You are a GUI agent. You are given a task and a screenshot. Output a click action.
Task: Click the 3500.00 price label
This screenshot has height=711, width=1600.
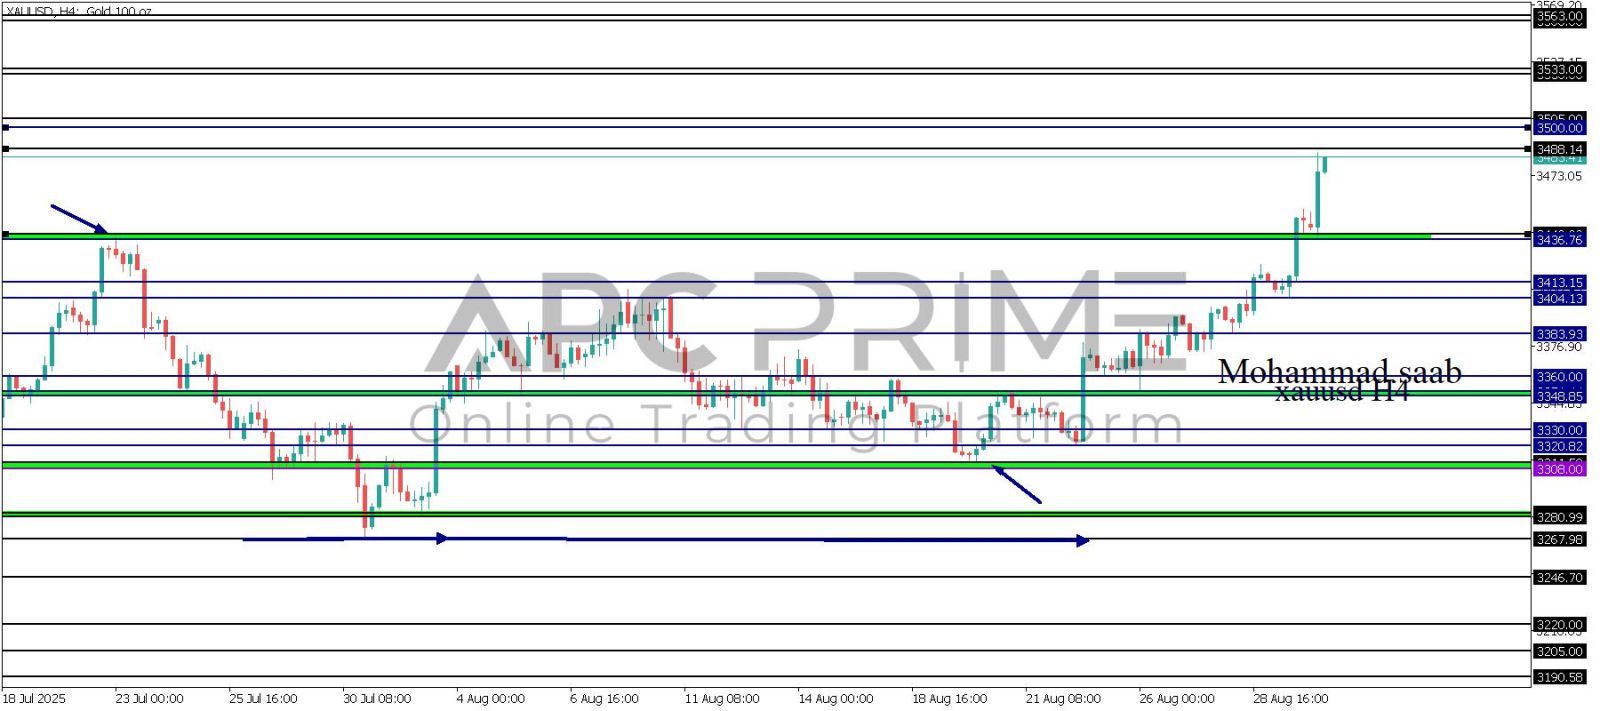(1559, 128)
